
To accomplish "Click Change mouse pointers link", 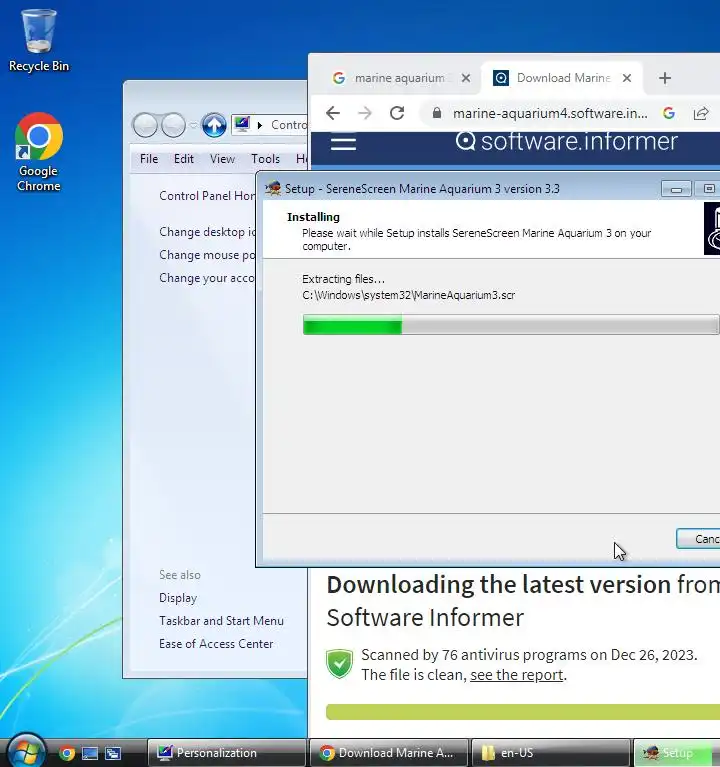I will point(207,255).
